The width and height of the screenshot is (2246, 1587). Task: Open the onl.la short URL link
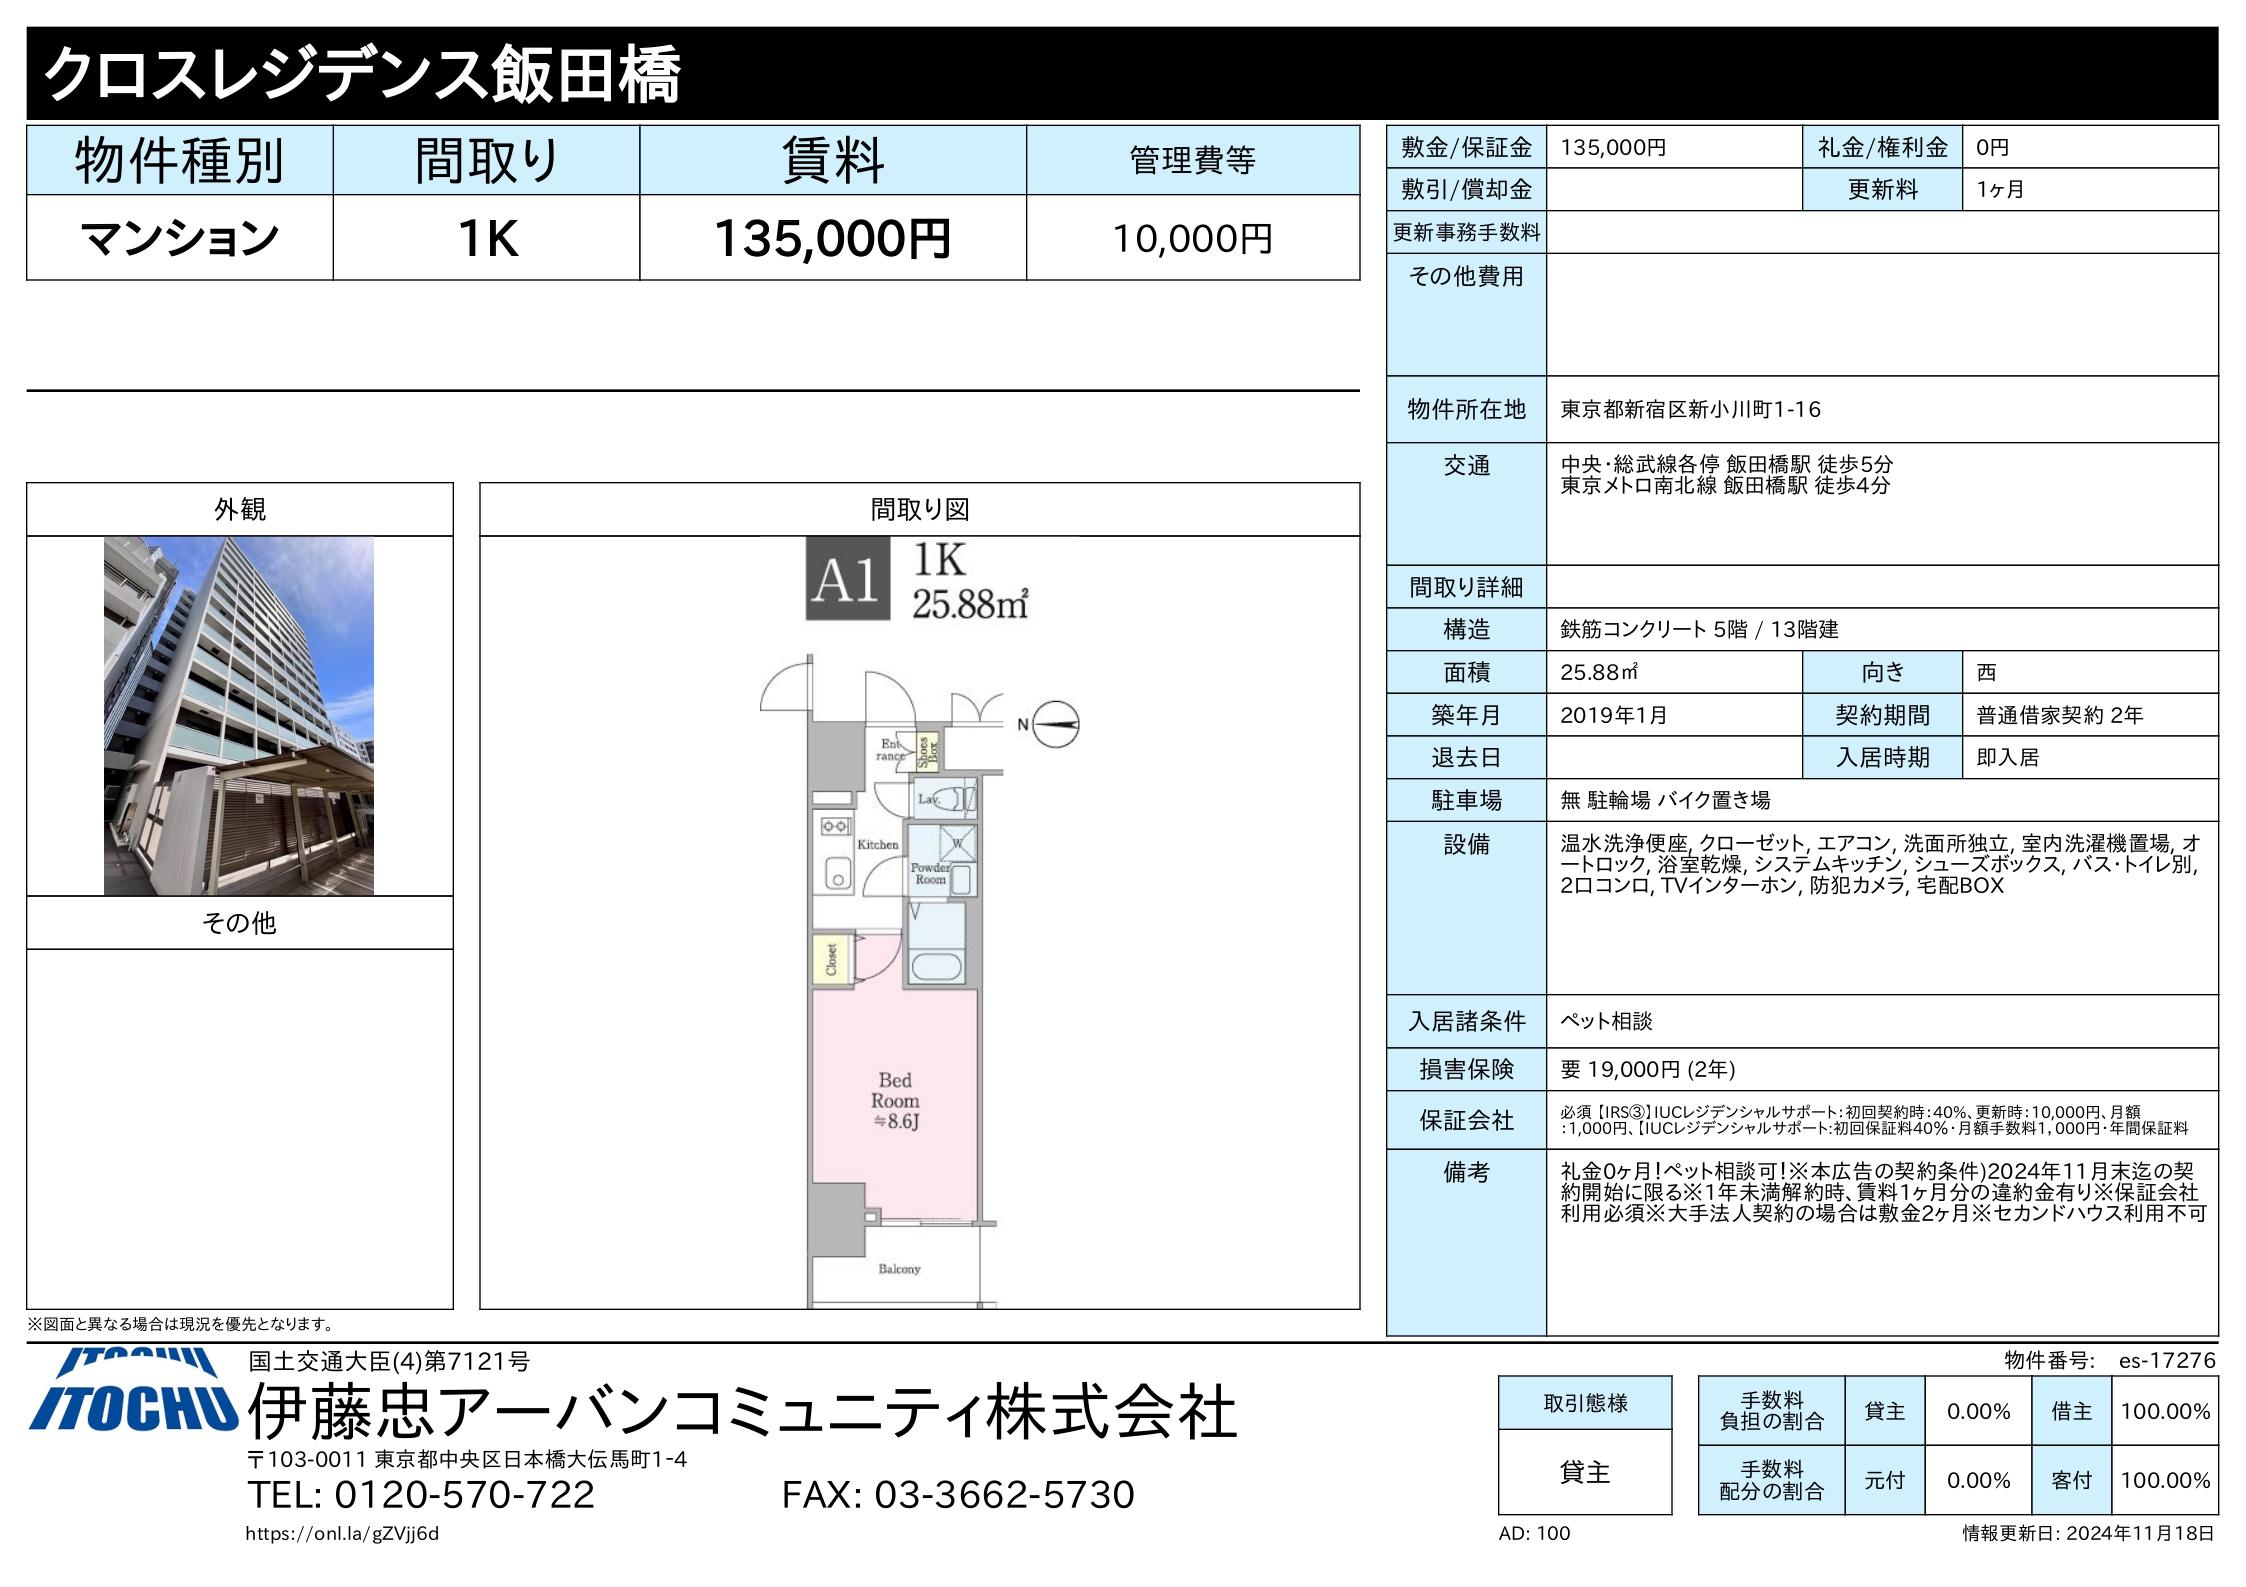pos(342,1534)
